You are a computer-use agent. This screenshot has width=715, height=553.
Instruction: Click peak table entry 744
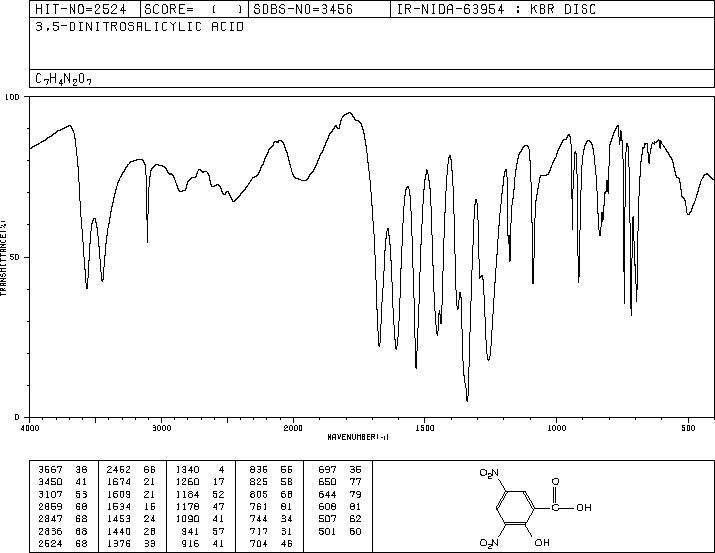(x=259, y=519)
